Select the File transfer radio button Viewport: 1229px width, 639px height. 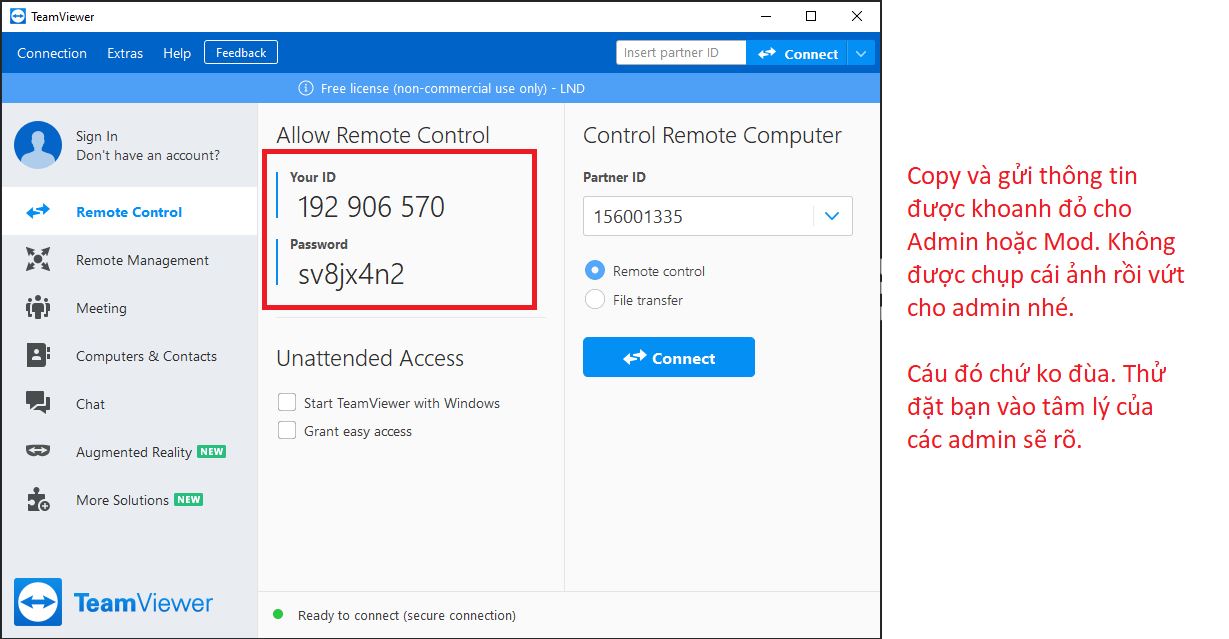pyautogui.click(x=595, y=299)
